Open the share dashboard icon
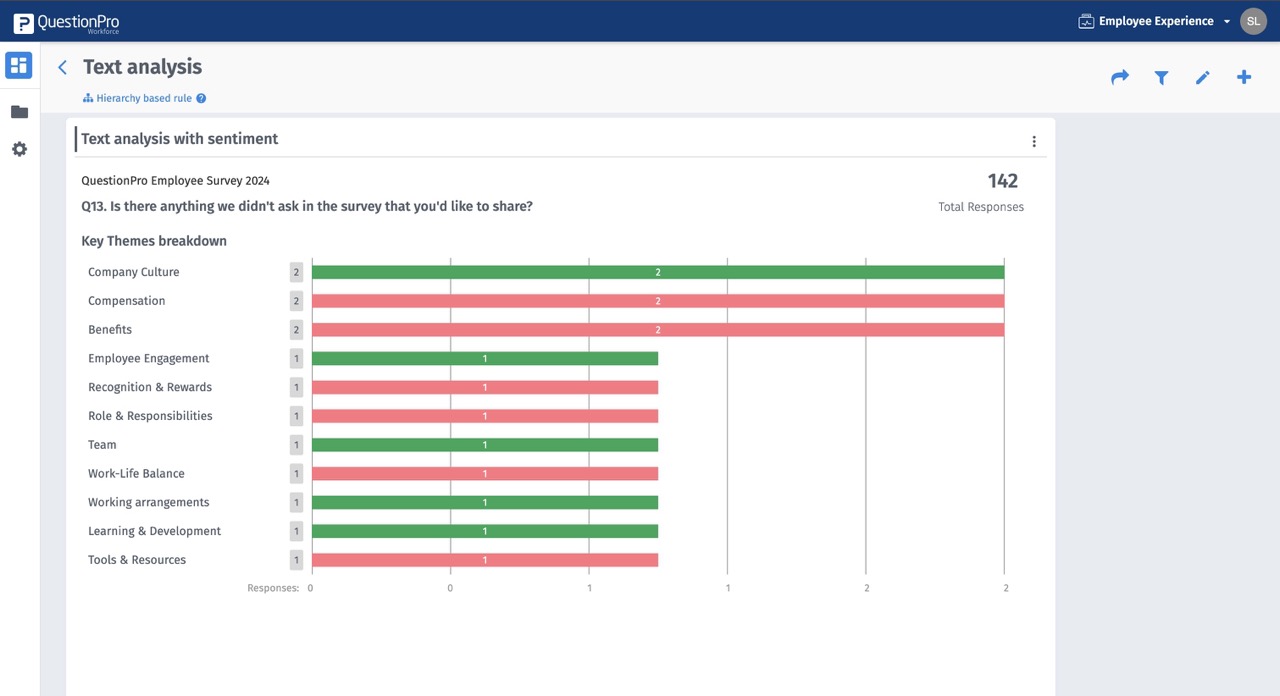The height and width of the screenshot is (696, 1280). pos(1119,76)
